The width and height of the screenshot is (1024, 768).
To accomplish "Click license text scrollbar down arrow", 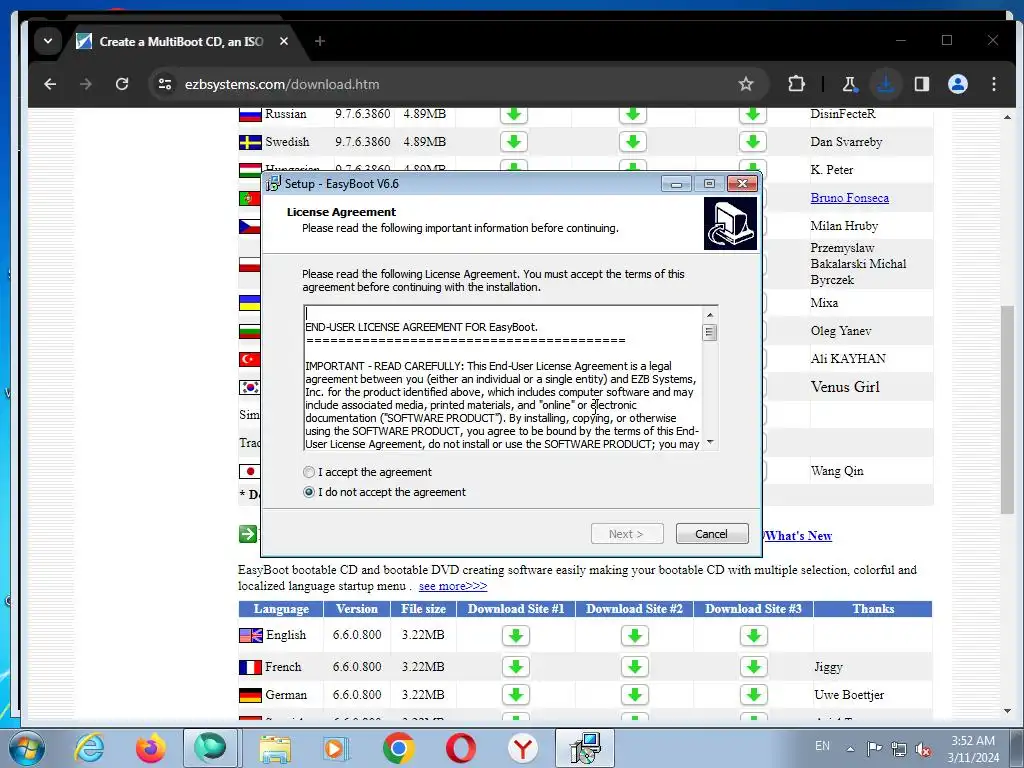I will tap(710, 443).
